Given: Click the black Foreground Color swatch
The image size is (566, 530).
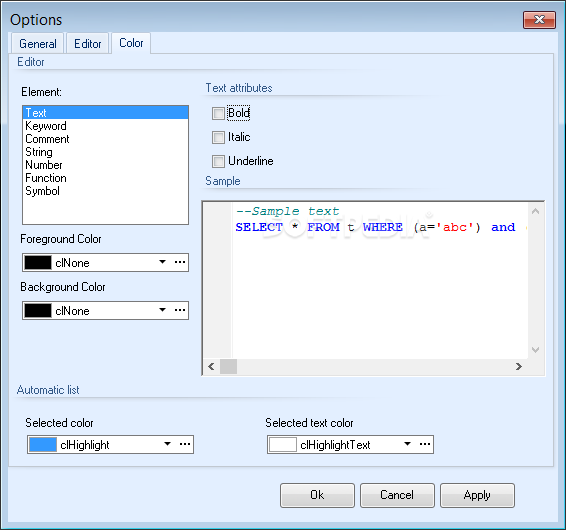Looking at the screenshot, I should tap(38, 262).
